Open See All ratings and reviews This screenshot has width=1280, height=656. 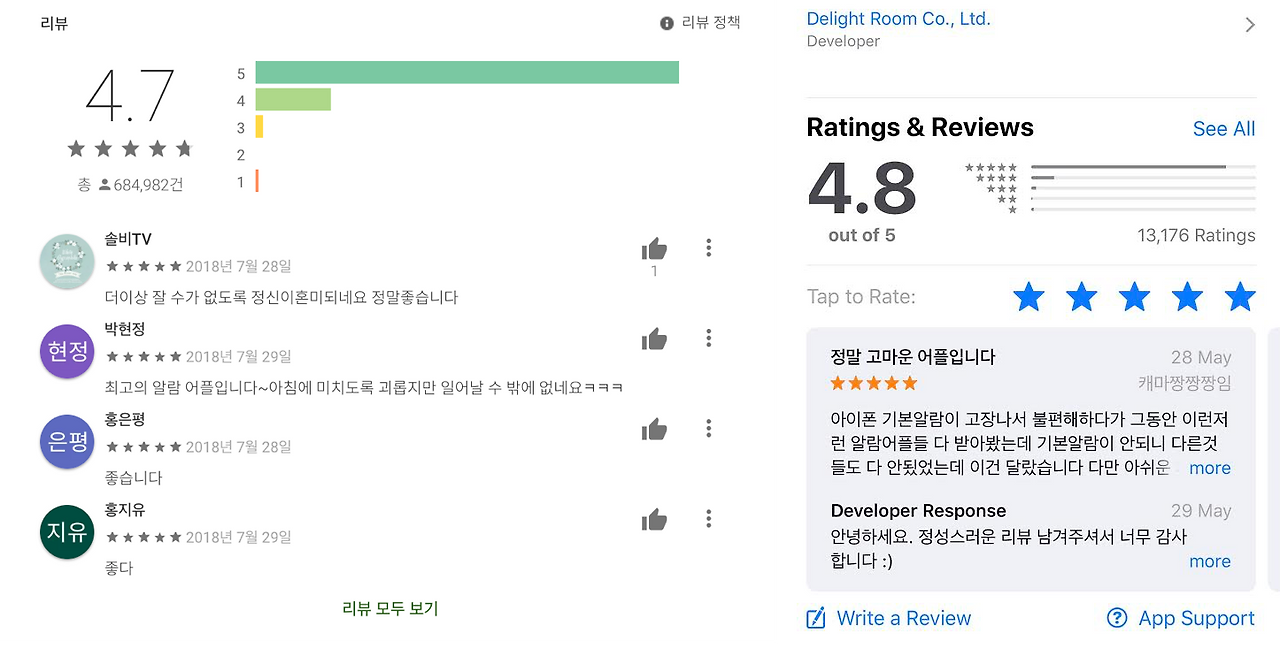(1224, 129)
